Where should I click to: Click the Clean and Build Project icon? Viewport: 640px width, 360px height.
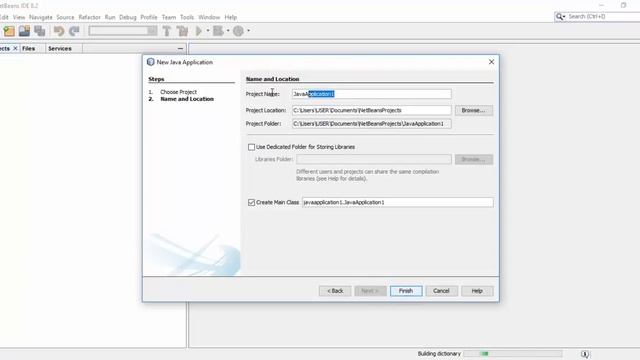coord(182,31)
